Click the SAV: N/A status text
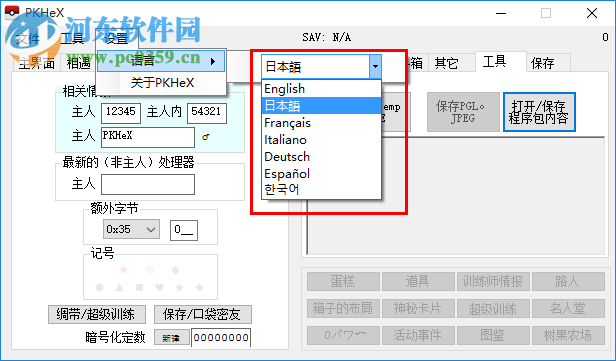The height and width of the screenshot is (361, 616). [x=326, y=37]
